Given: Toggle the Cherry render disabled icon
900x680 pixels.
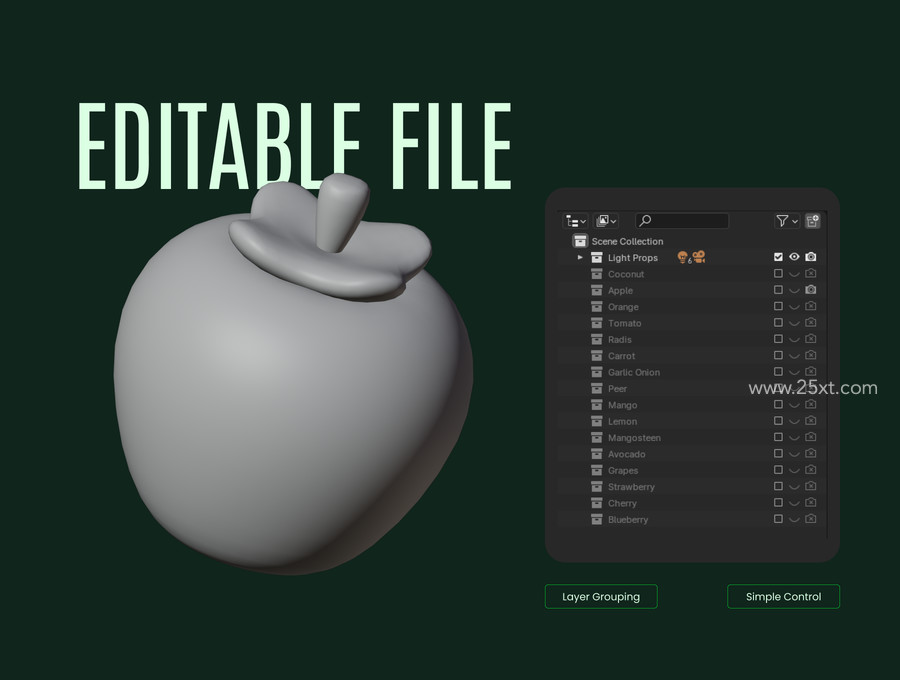Looking at the screenshot, I should tap(810, 503).
